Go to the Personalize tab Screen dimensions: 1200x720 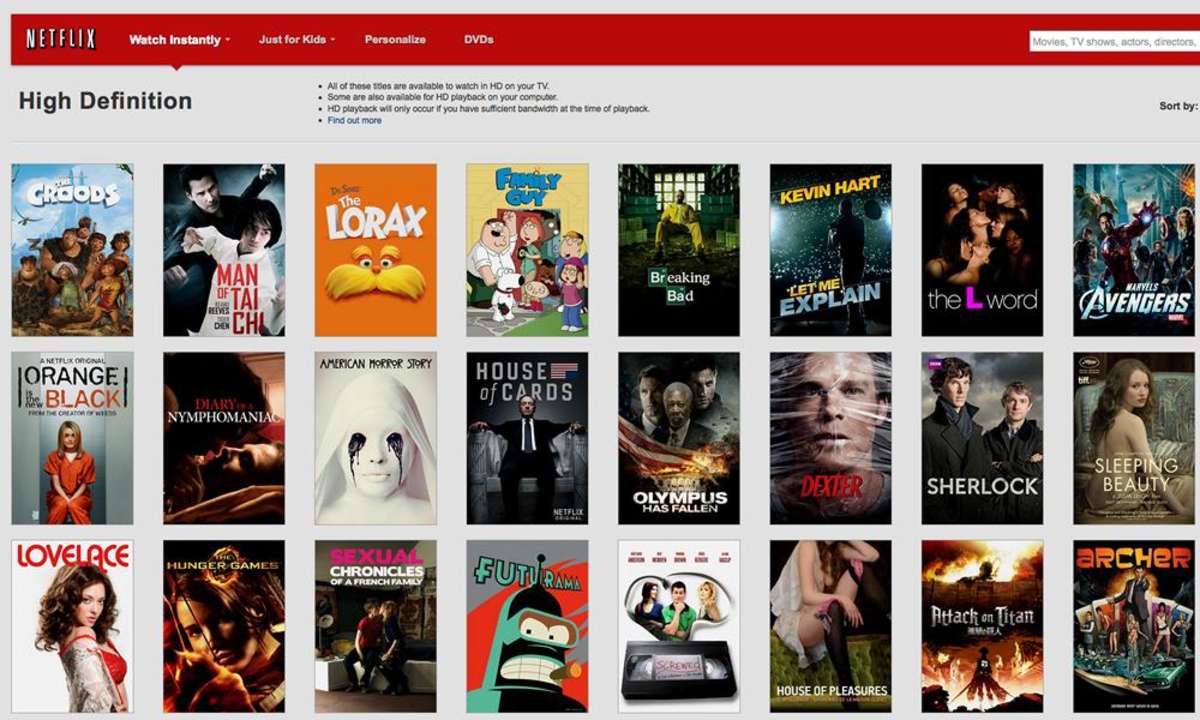[395, 40]
